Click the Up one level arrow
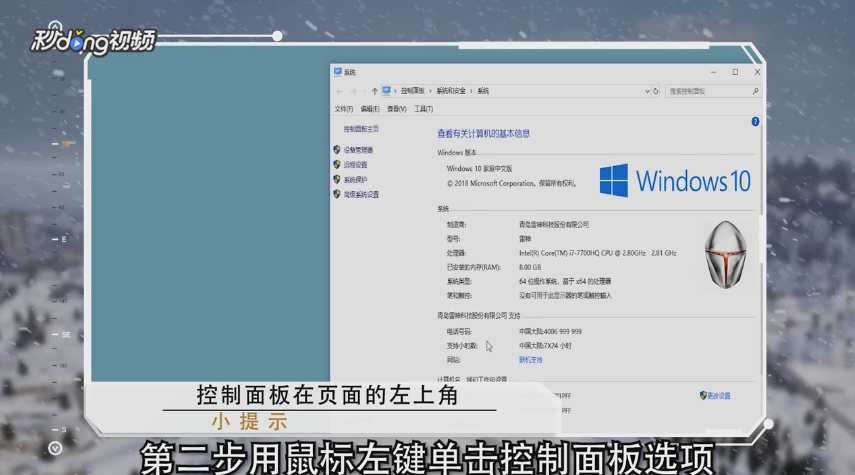The height and width of the screenshot is (475, 855). click(x=374, y=91)
